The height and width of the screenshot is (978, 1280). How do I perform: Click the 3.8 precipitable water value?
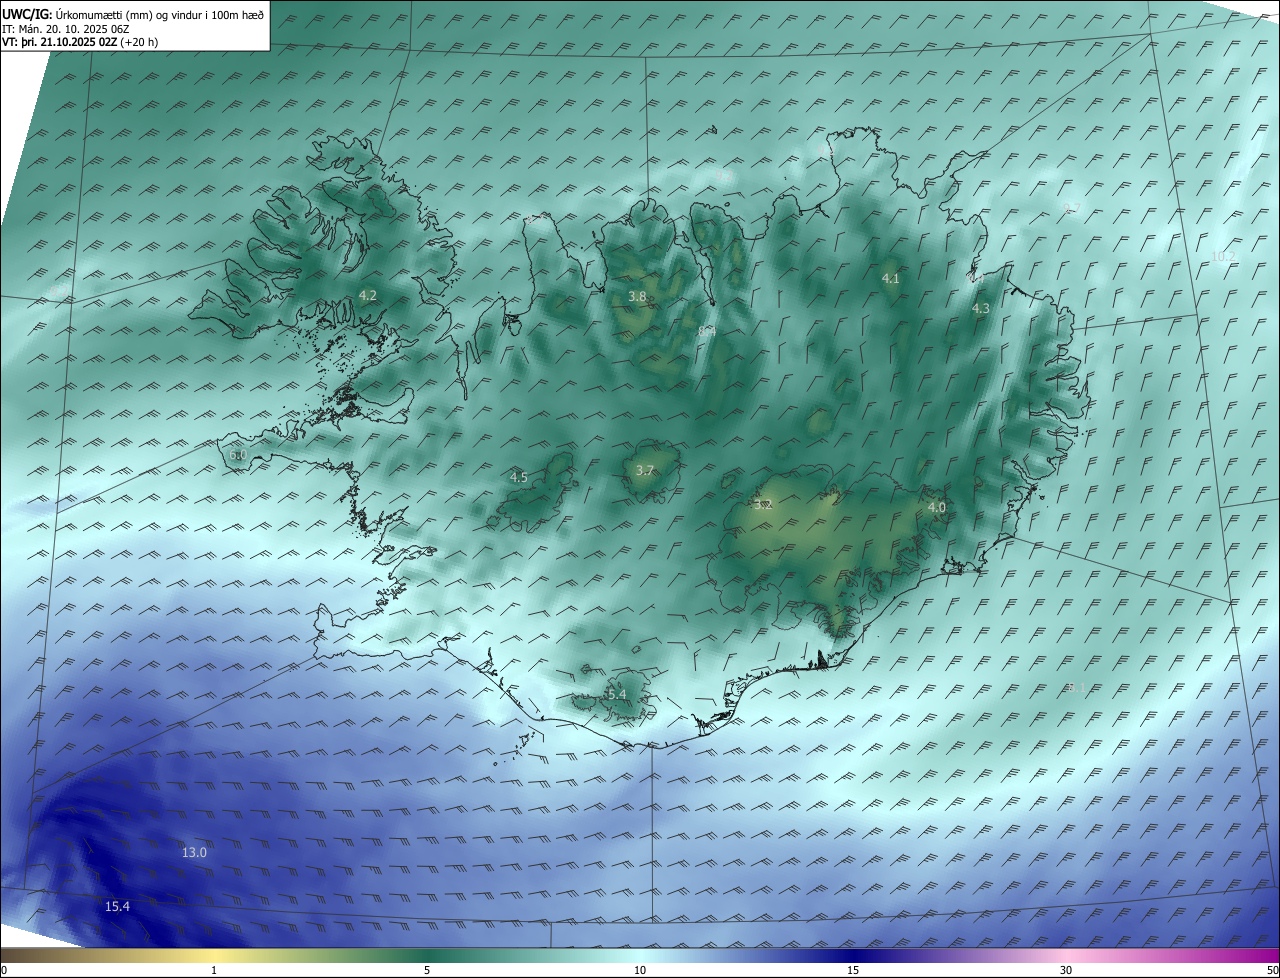(637, 297)
